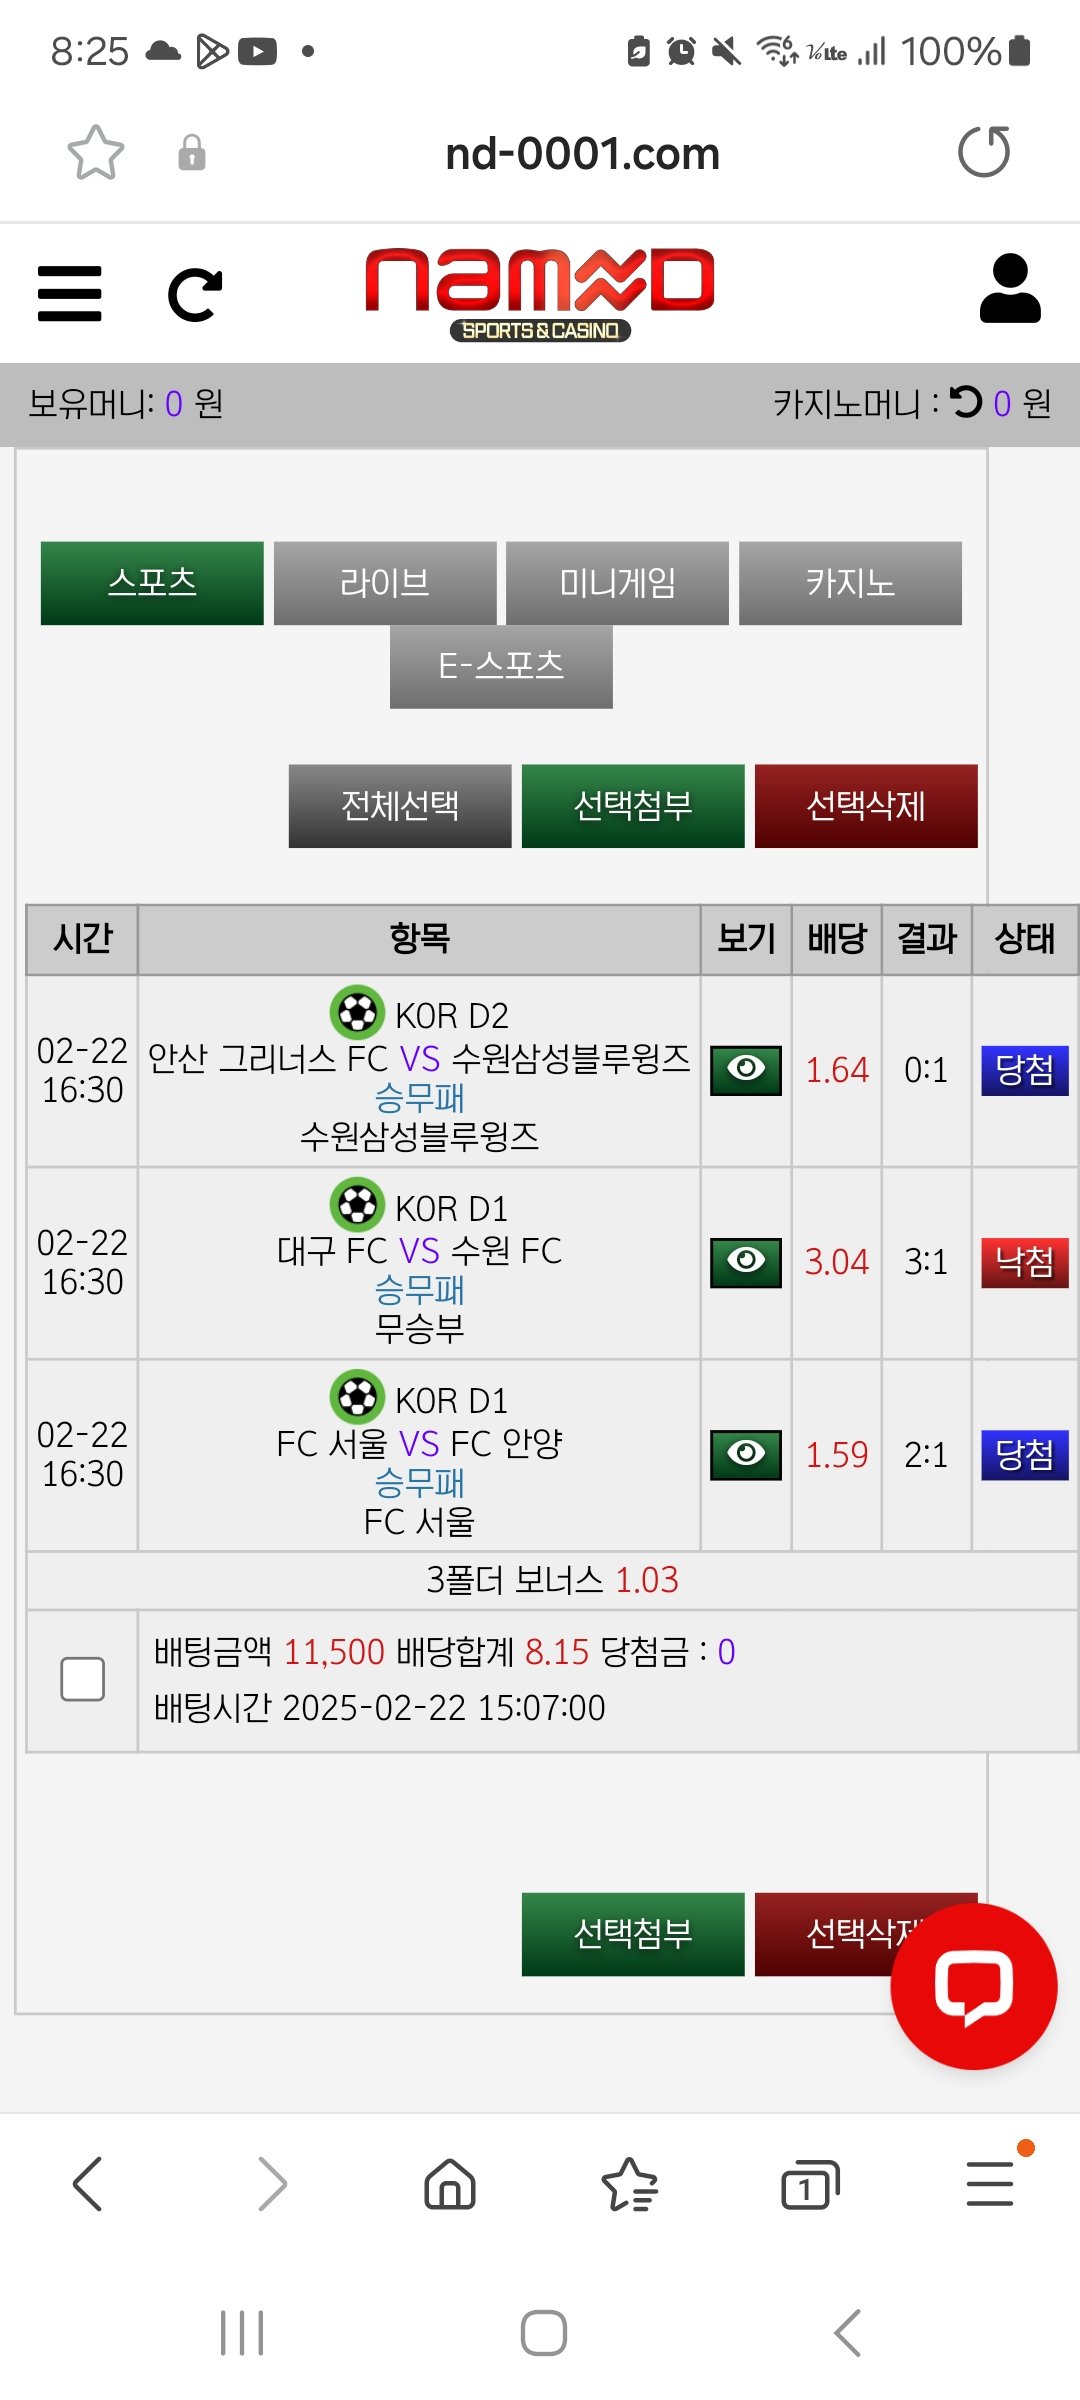This screenshot has height=2400, width=1080.
Task: Tap the nd-0001.com address field
Action: pos(582,154)
